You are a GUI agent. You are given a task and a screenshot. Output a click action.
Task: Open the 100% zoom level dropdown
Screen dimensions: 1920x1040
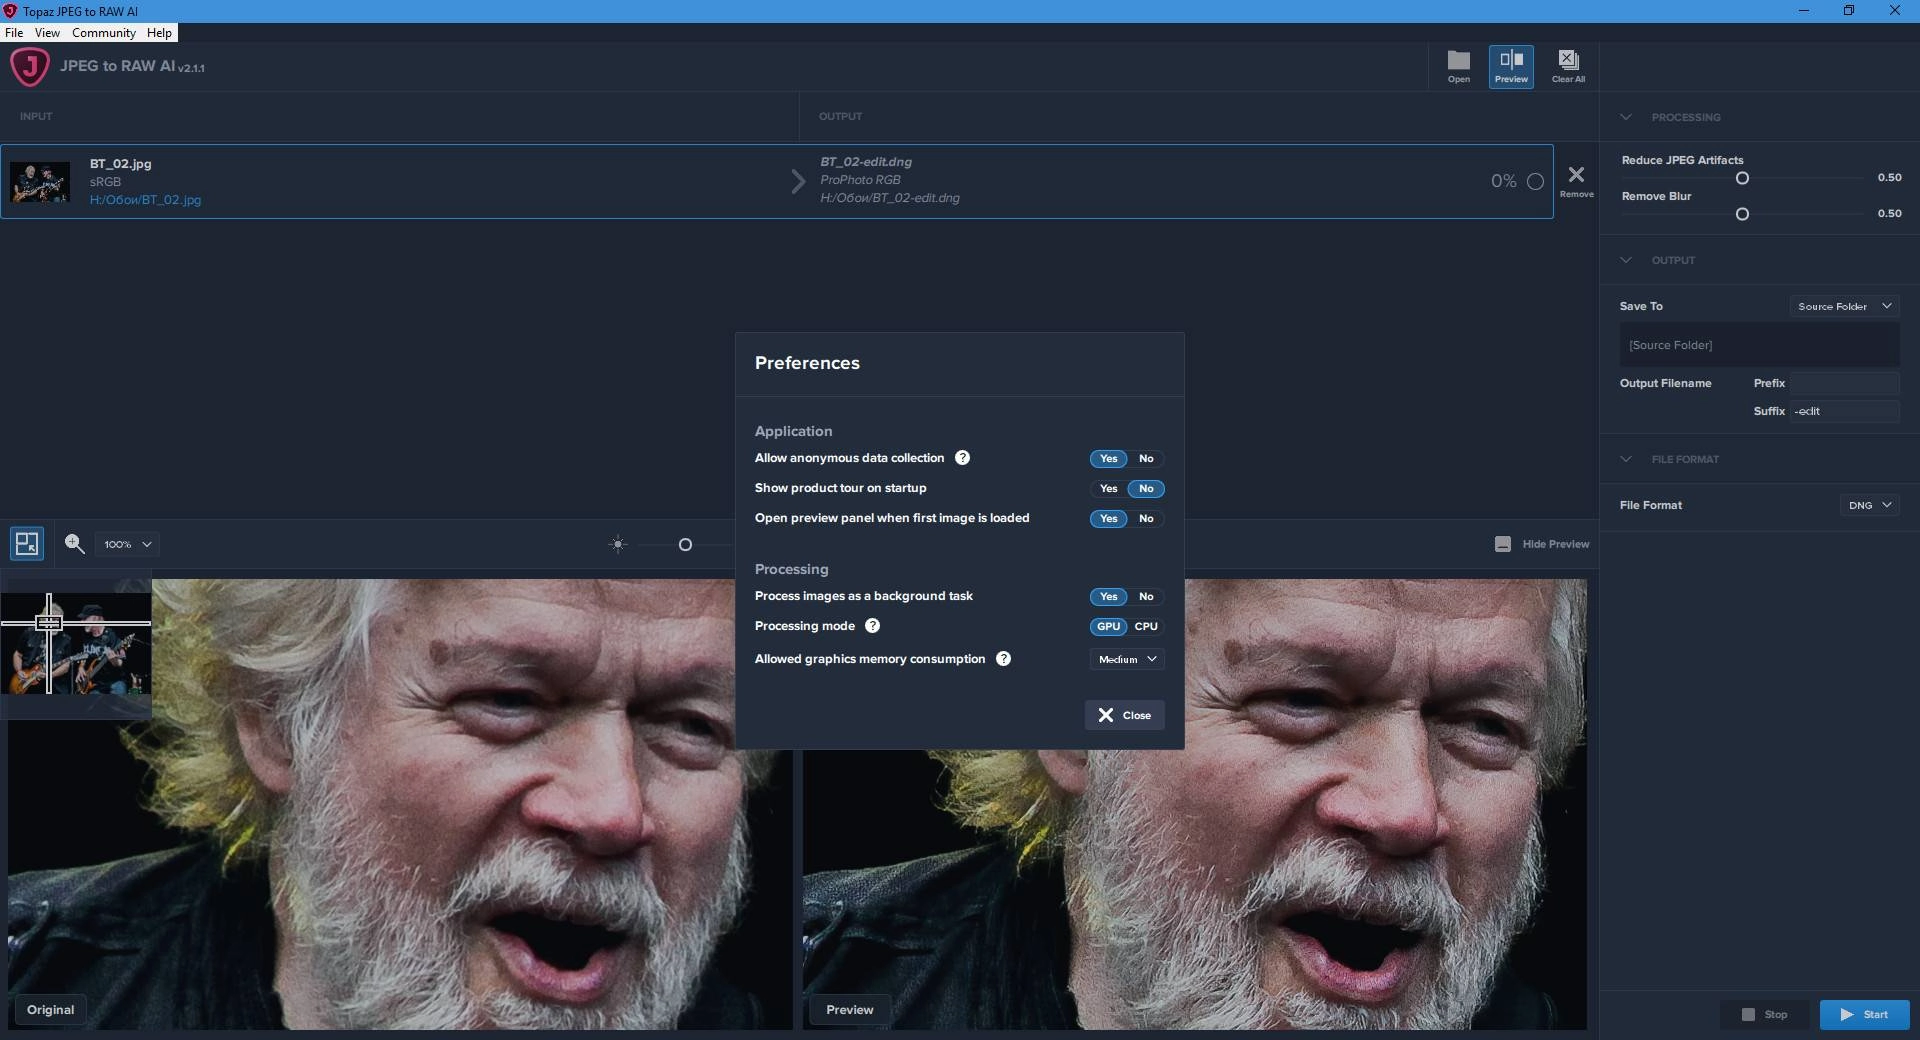tap(127, 544)
